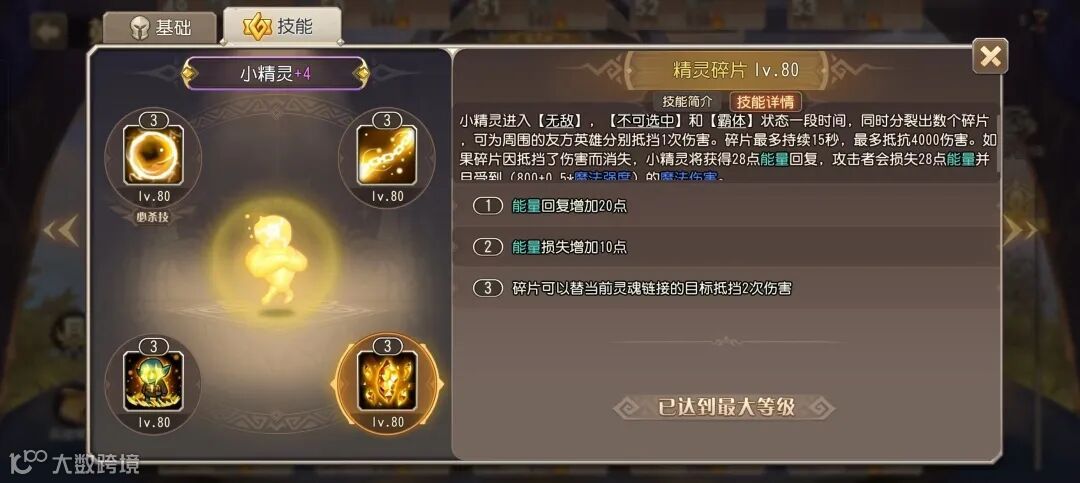Select the green goblin skill icon
The image size is (1080, 483).
coord(153,382)
